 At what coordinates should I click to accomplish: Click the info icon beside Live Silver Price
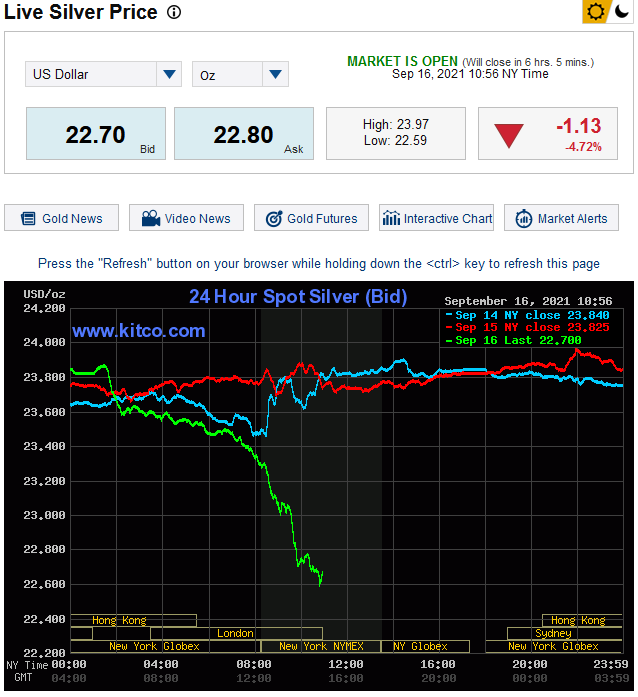click(x=174, y=12)
